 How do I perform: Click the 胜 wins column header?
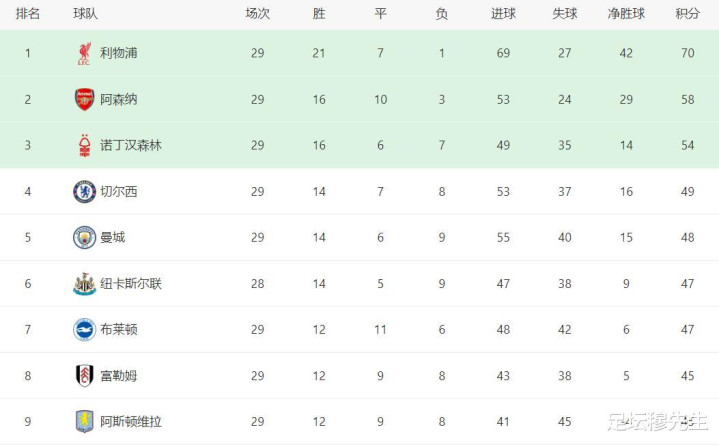click(319, 14)
